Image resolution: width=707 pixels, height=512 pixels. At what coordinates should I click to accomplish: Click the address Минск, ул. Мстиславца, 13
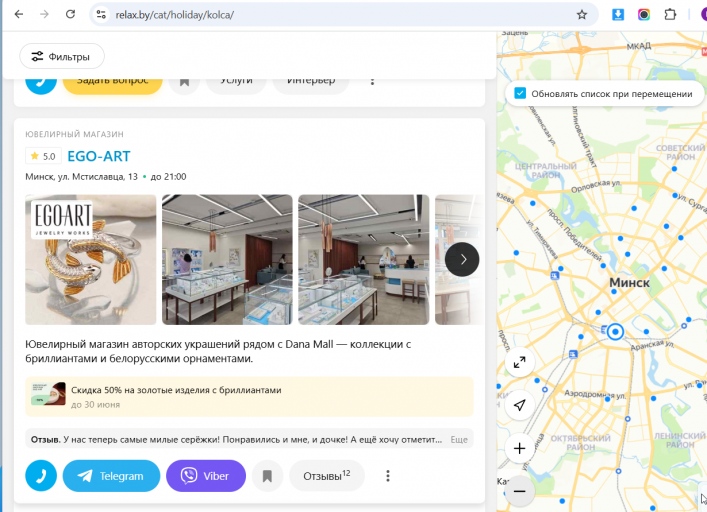coord(82,177)
